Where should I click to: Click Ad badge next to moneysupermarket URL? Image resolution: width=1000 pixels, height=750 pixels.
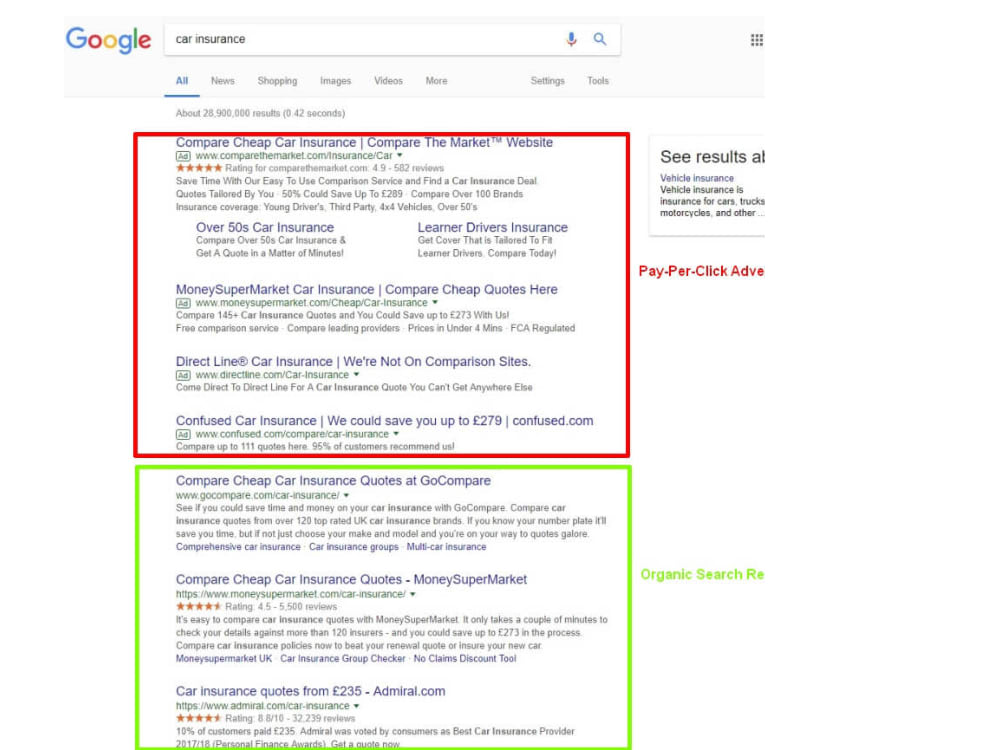183,304
